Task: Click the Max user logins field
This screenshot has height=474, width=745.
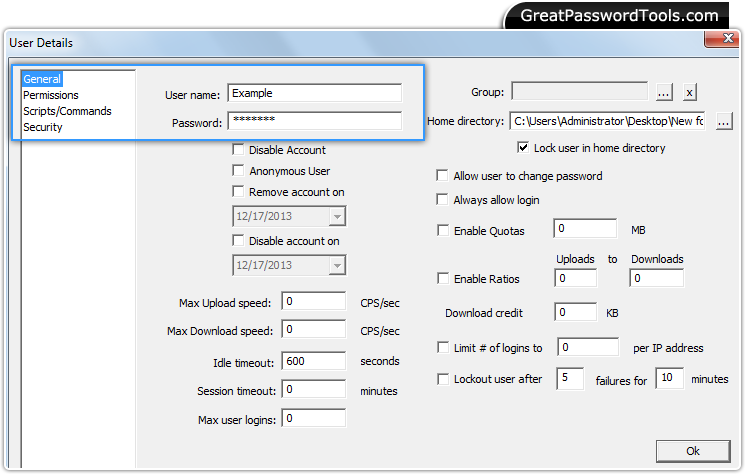Action: [x=314, y=418]
